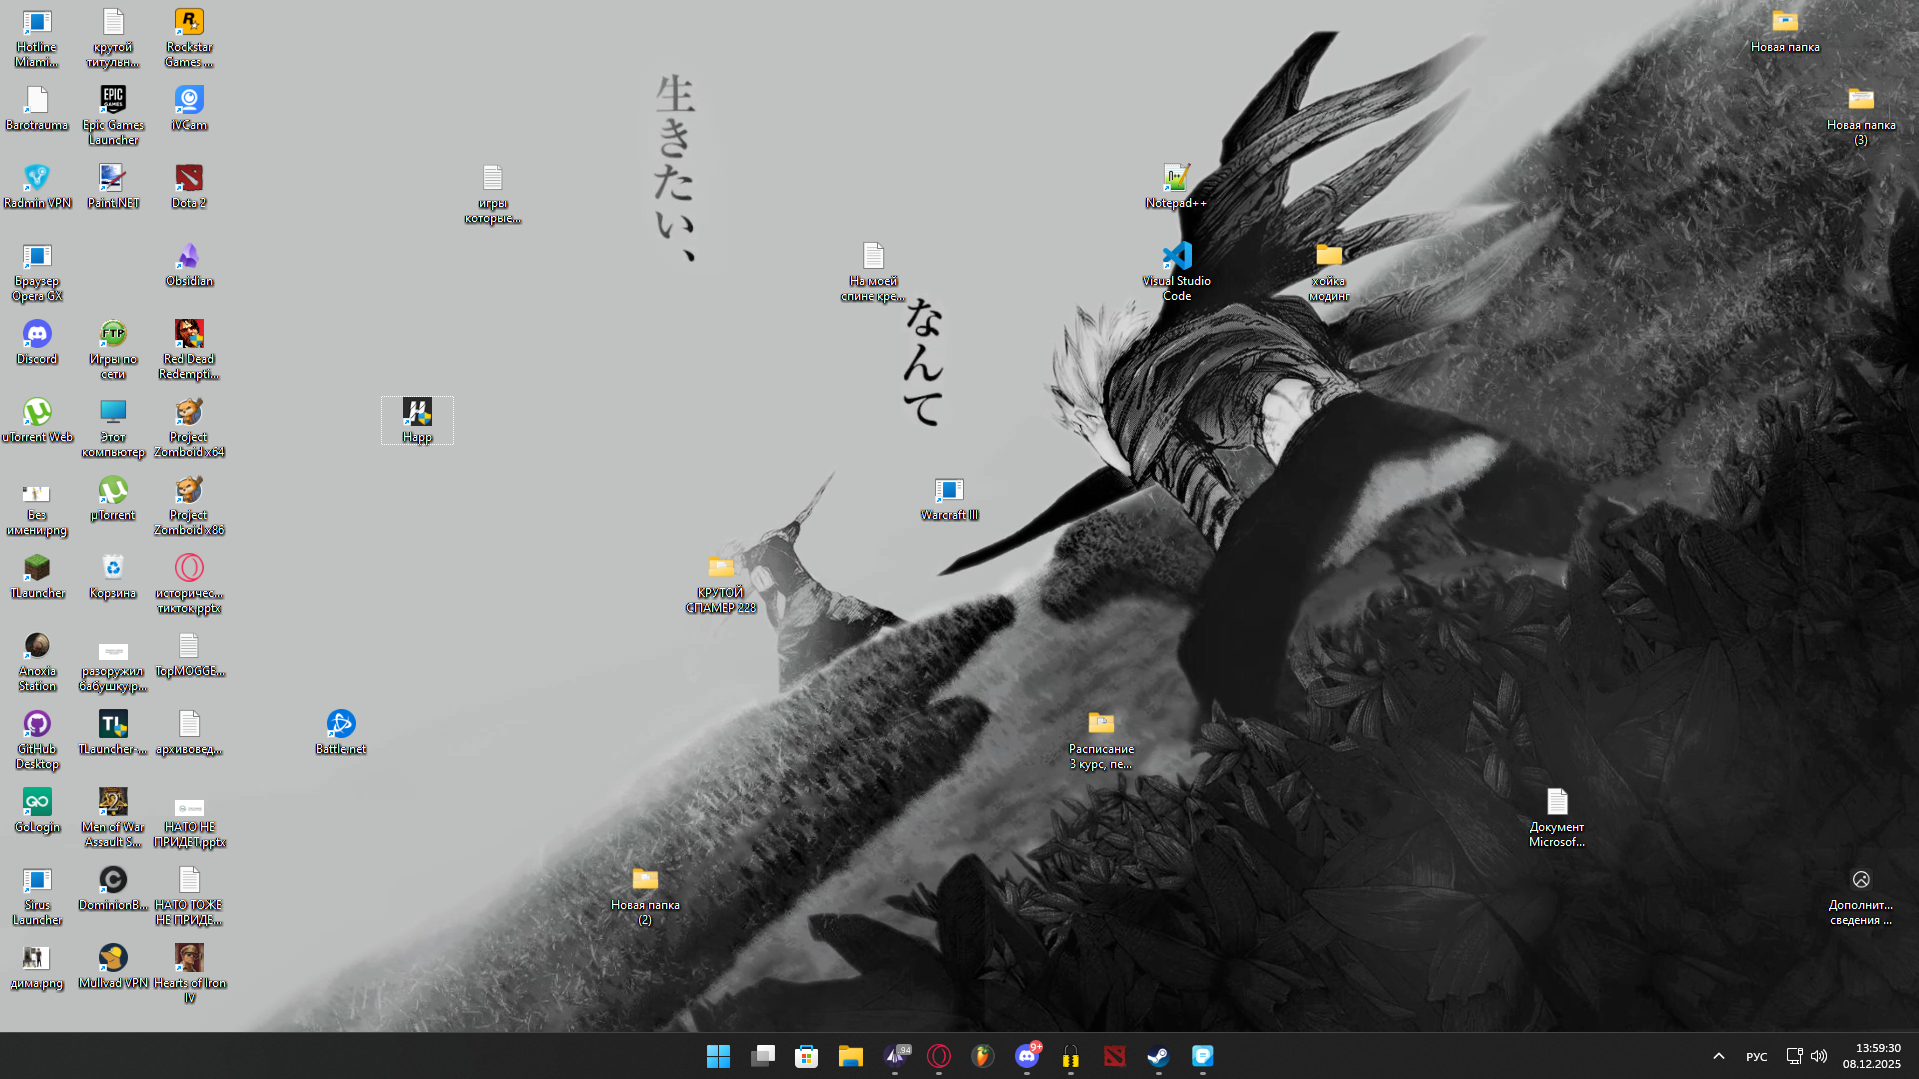Select the Игры по сети desktop icon
The height and width of the screenshot is (1079, 1919).
pyautogui.click(x=113, y=351)
